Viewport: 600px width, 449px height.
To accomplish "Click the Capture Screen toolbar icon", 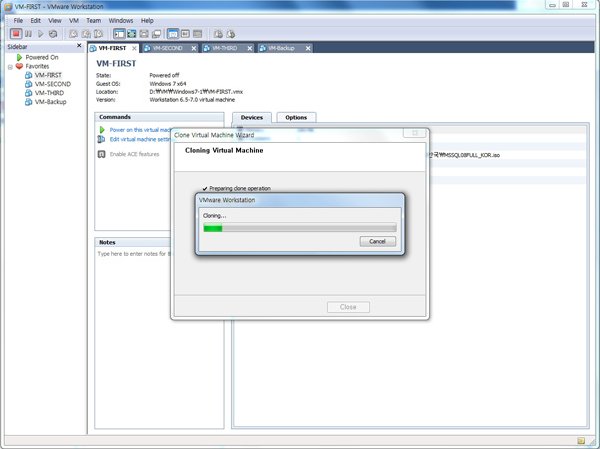I will [218, 34].
